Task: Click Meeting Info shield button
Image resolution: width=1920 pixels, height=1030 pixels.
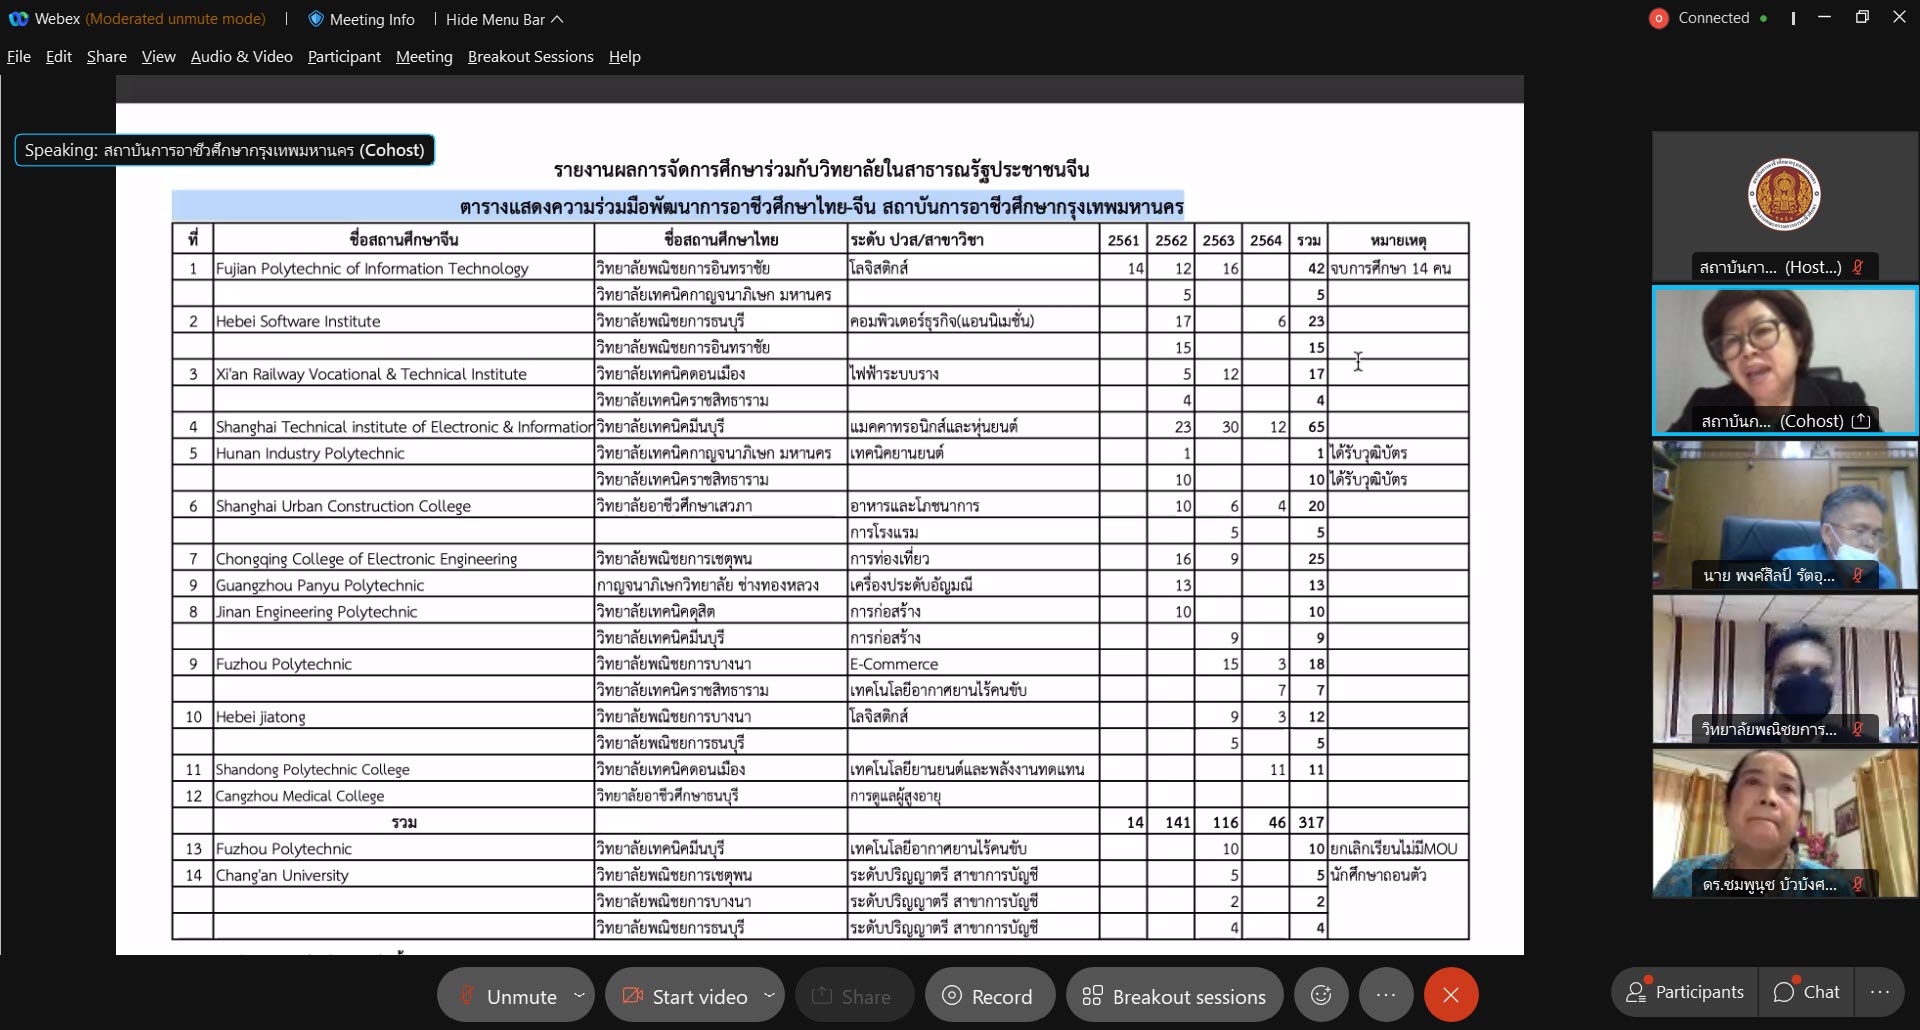Action: [x=361, y=19]
